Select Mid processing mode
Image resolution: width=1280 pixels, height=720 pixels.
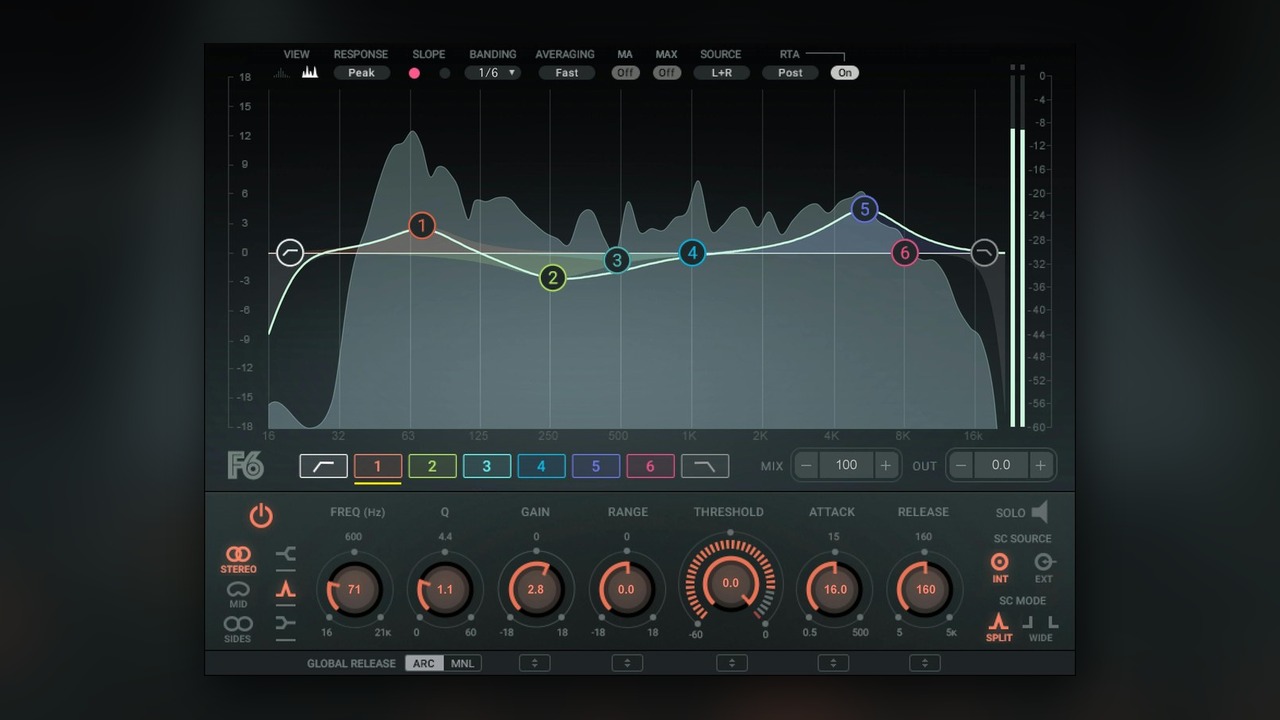[238, 594]
